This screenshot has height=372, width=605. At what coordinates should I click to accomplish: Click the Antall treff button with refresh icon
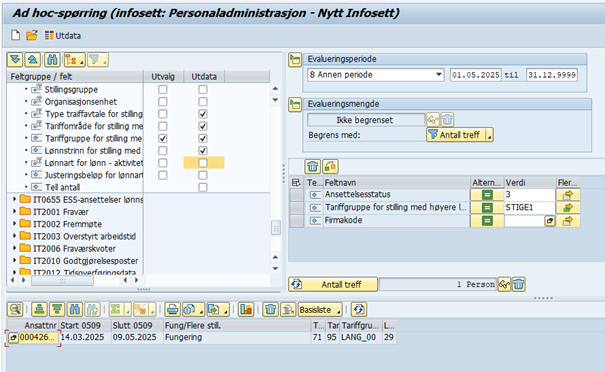333,285
